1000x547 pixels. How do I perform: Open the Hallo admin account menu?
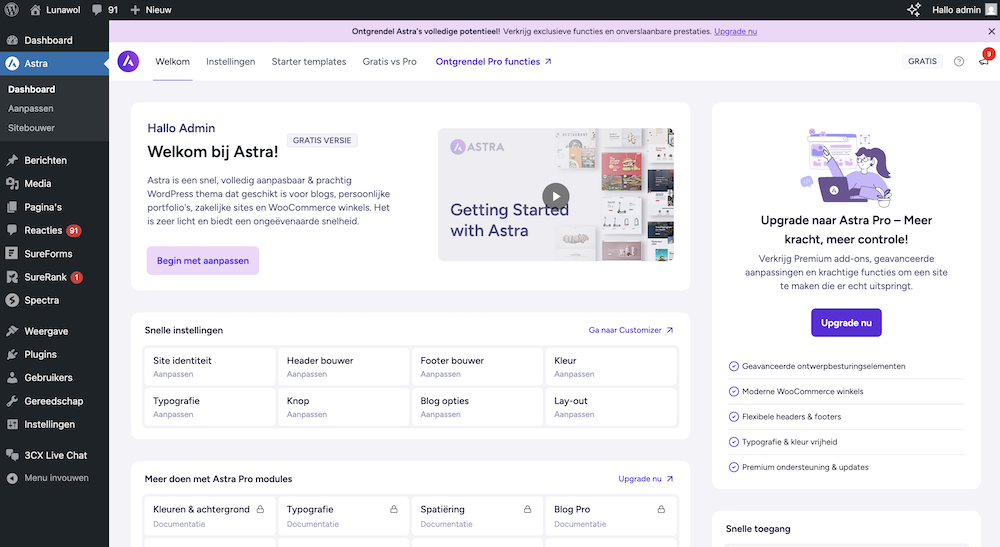pos(964,10)
